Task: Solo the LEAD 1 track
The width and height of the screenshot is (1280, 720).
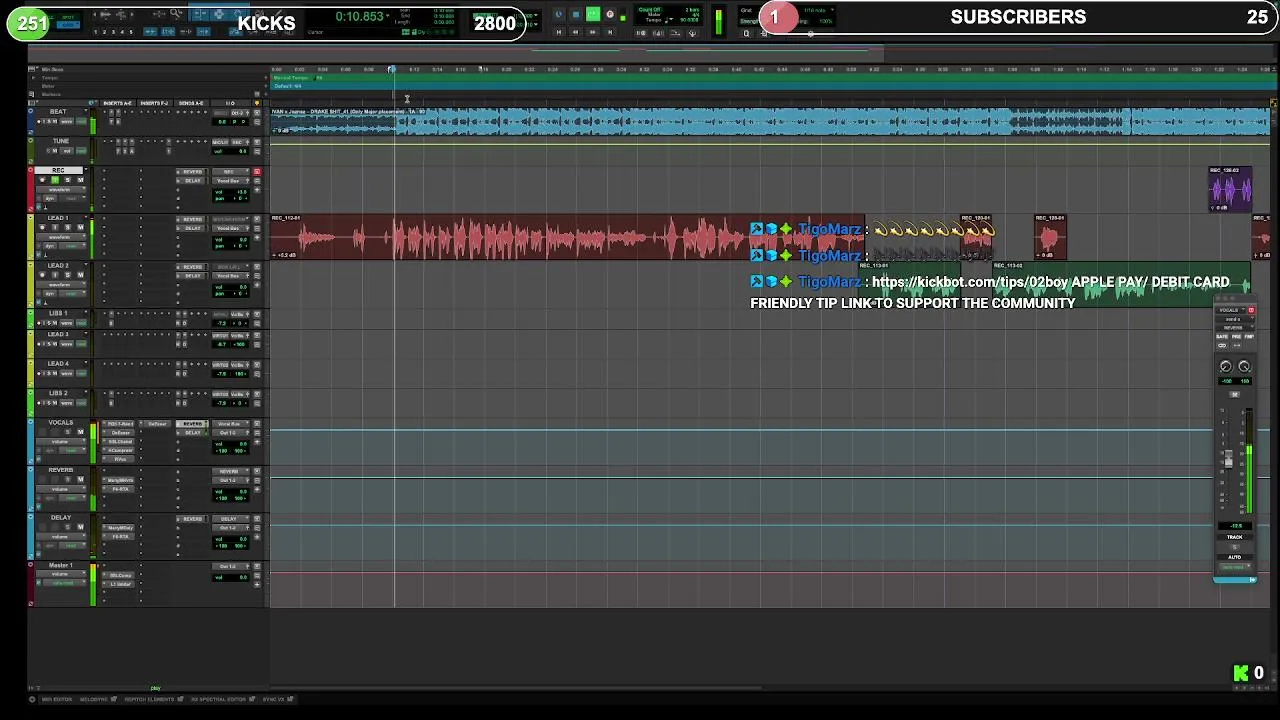Action: [68, 227]
